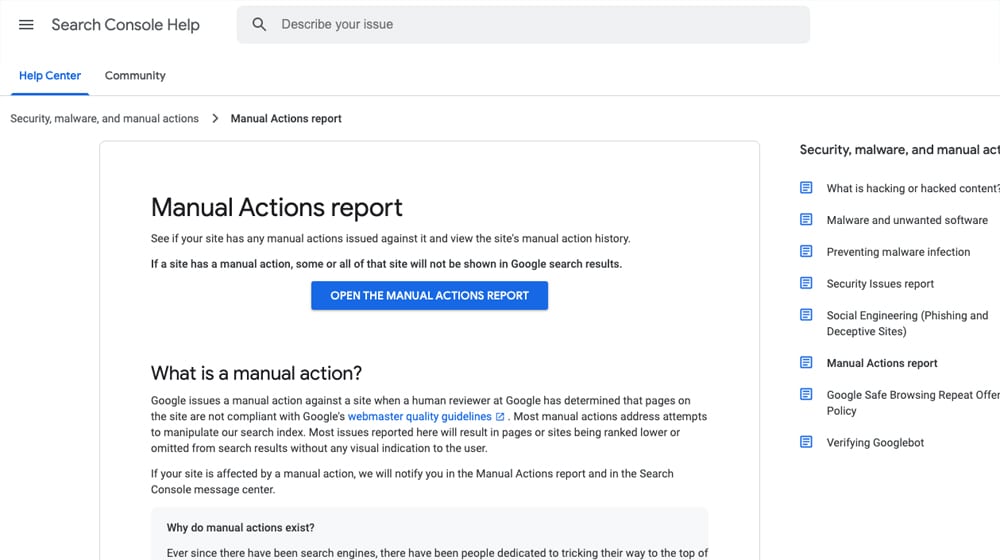Click the article icon beside Manual Actions report
This screenshot has width=1000, height=560.
(x=806, y=363)
